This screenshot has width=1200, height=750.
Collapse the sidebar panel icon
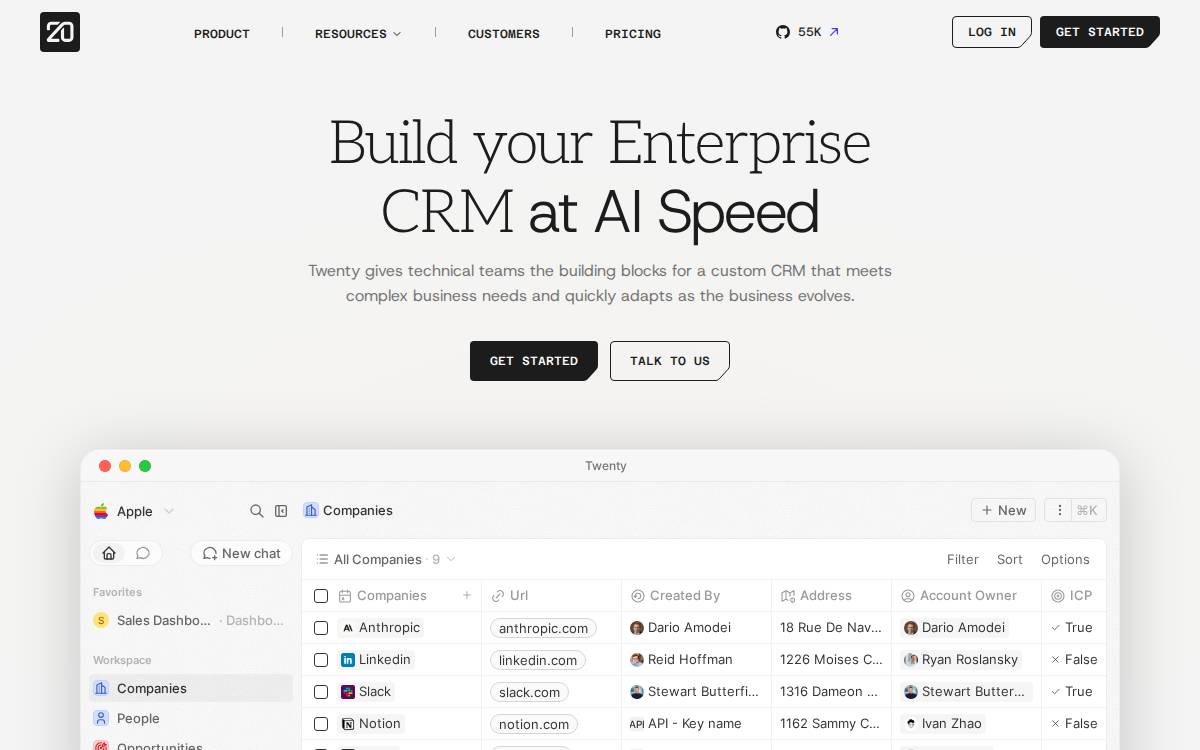(x=281, y=511)
